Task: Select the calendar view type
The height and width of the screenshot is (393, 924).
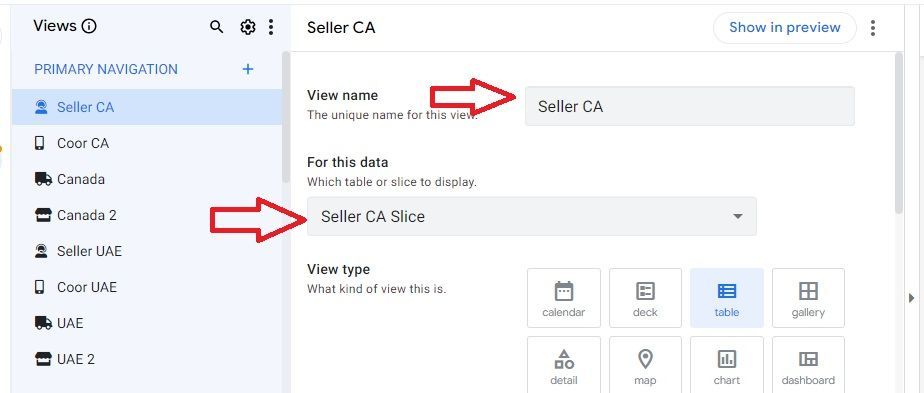Action: pyautogui.click(x=564, y=298)
